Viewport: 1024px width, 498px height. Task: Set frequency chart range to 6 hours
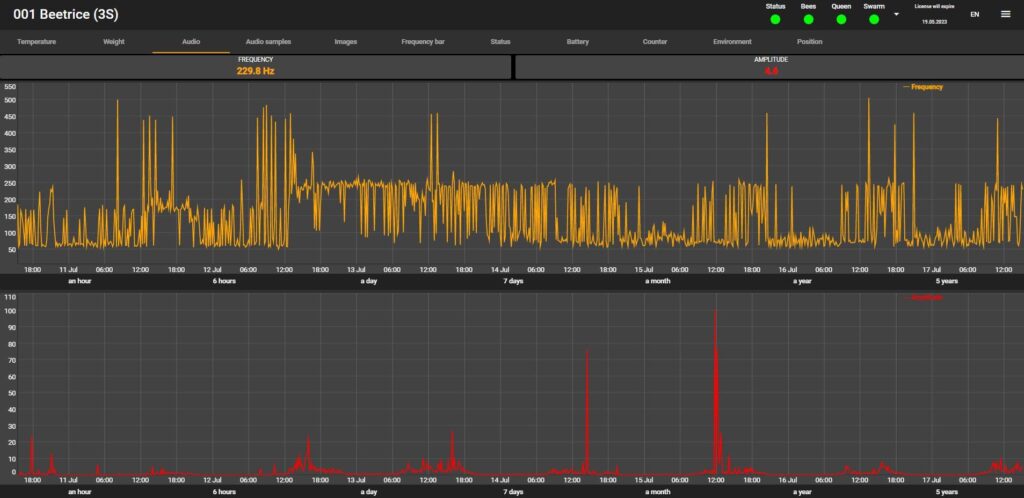(224, 281)
